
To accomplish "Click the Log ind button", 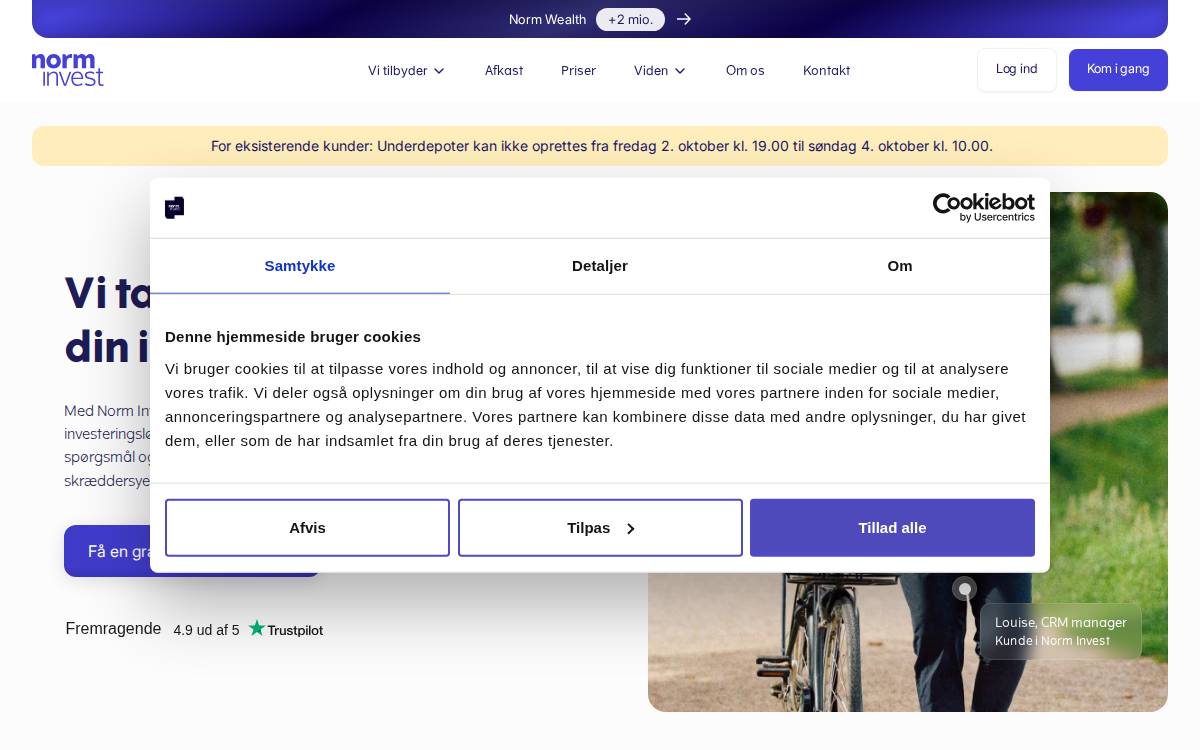I will click(x=1017, y=70).
